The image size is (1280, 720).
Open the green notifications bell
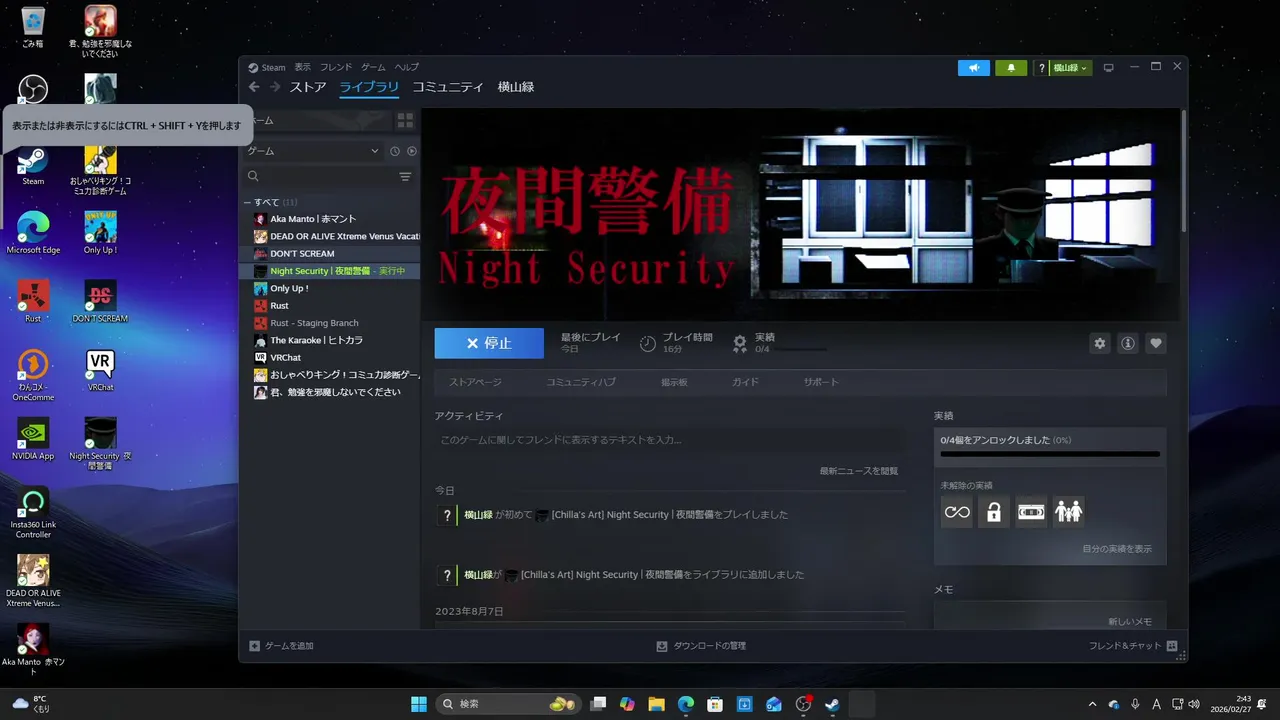(x=1011, y=68)
